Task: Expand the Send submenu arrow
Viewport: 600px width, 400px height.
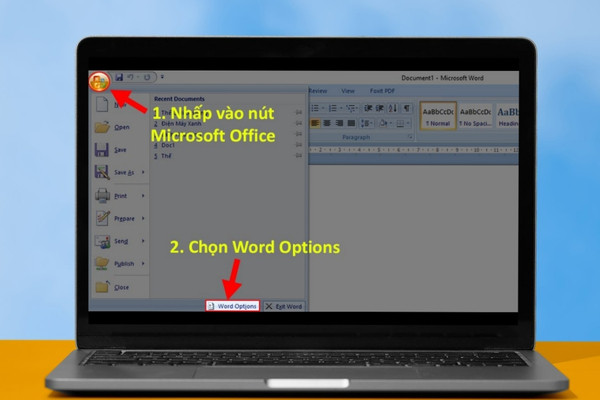Action: [x=143, y=241]
